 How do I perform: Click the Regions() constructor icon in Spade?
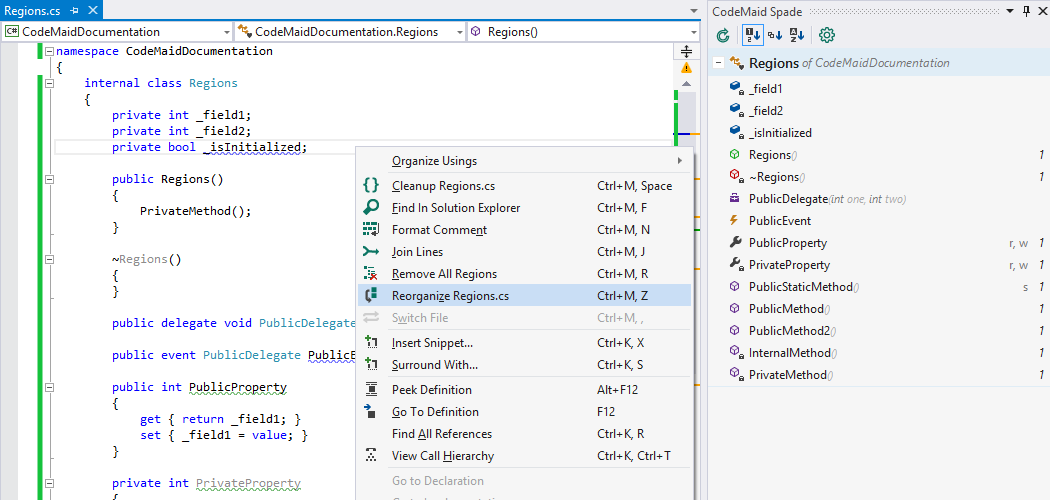[735, 155]
